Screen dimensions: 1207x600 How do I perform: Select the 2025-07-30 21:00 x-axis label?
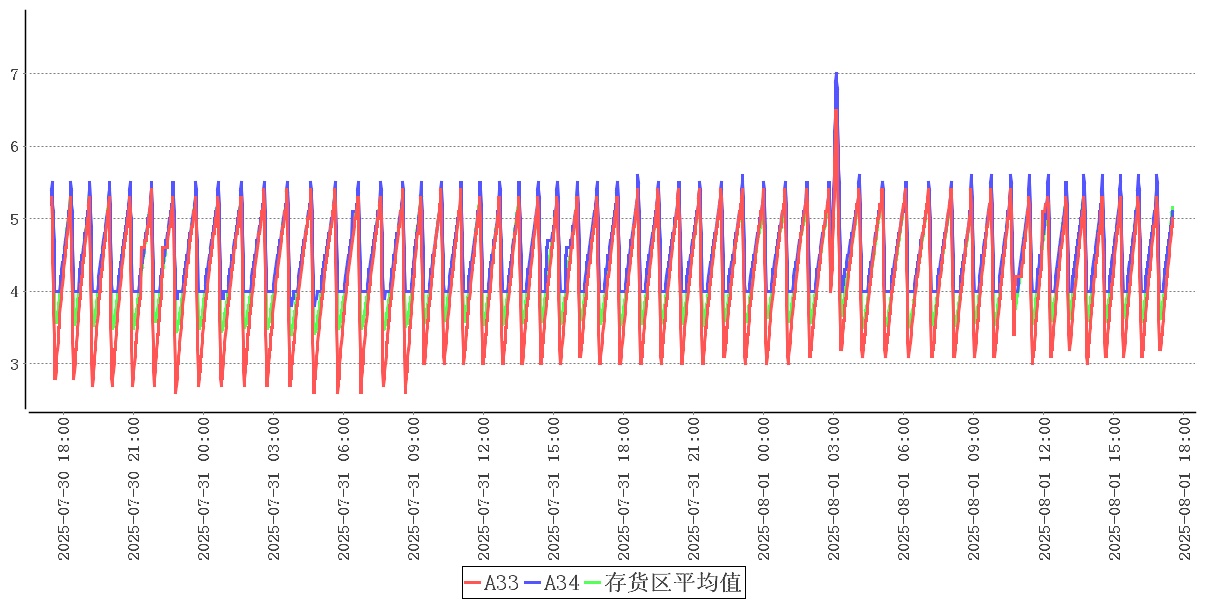(134, 489)
